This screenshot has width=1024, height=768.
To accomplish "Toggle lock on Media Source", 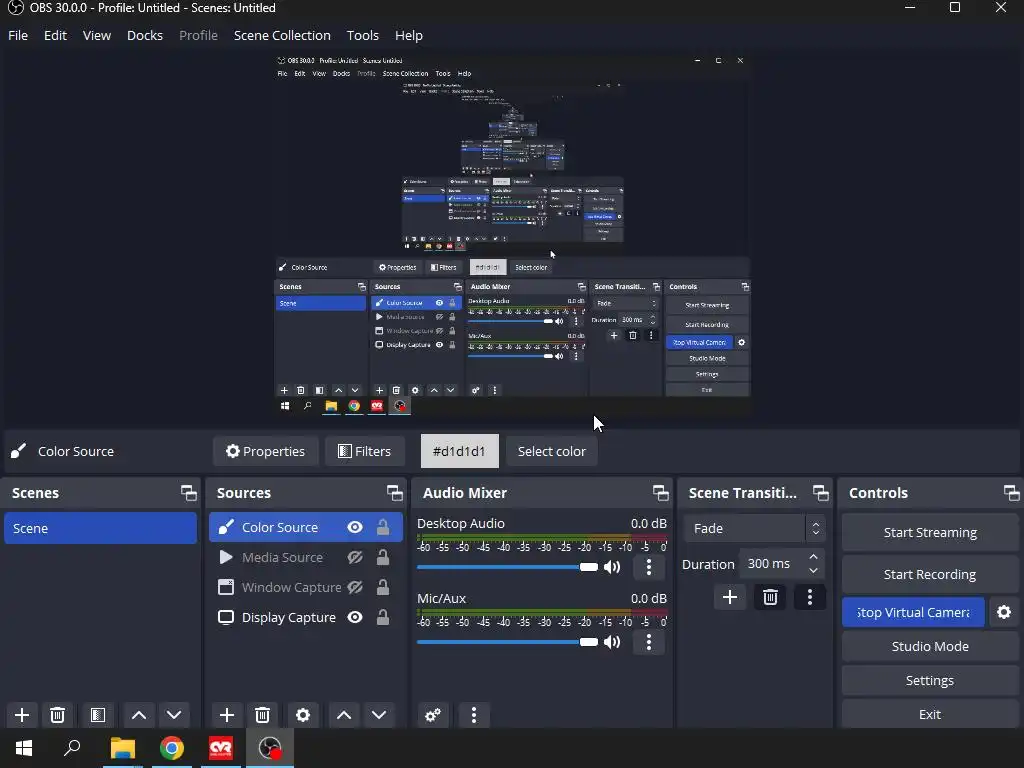I will pos(383,557).
